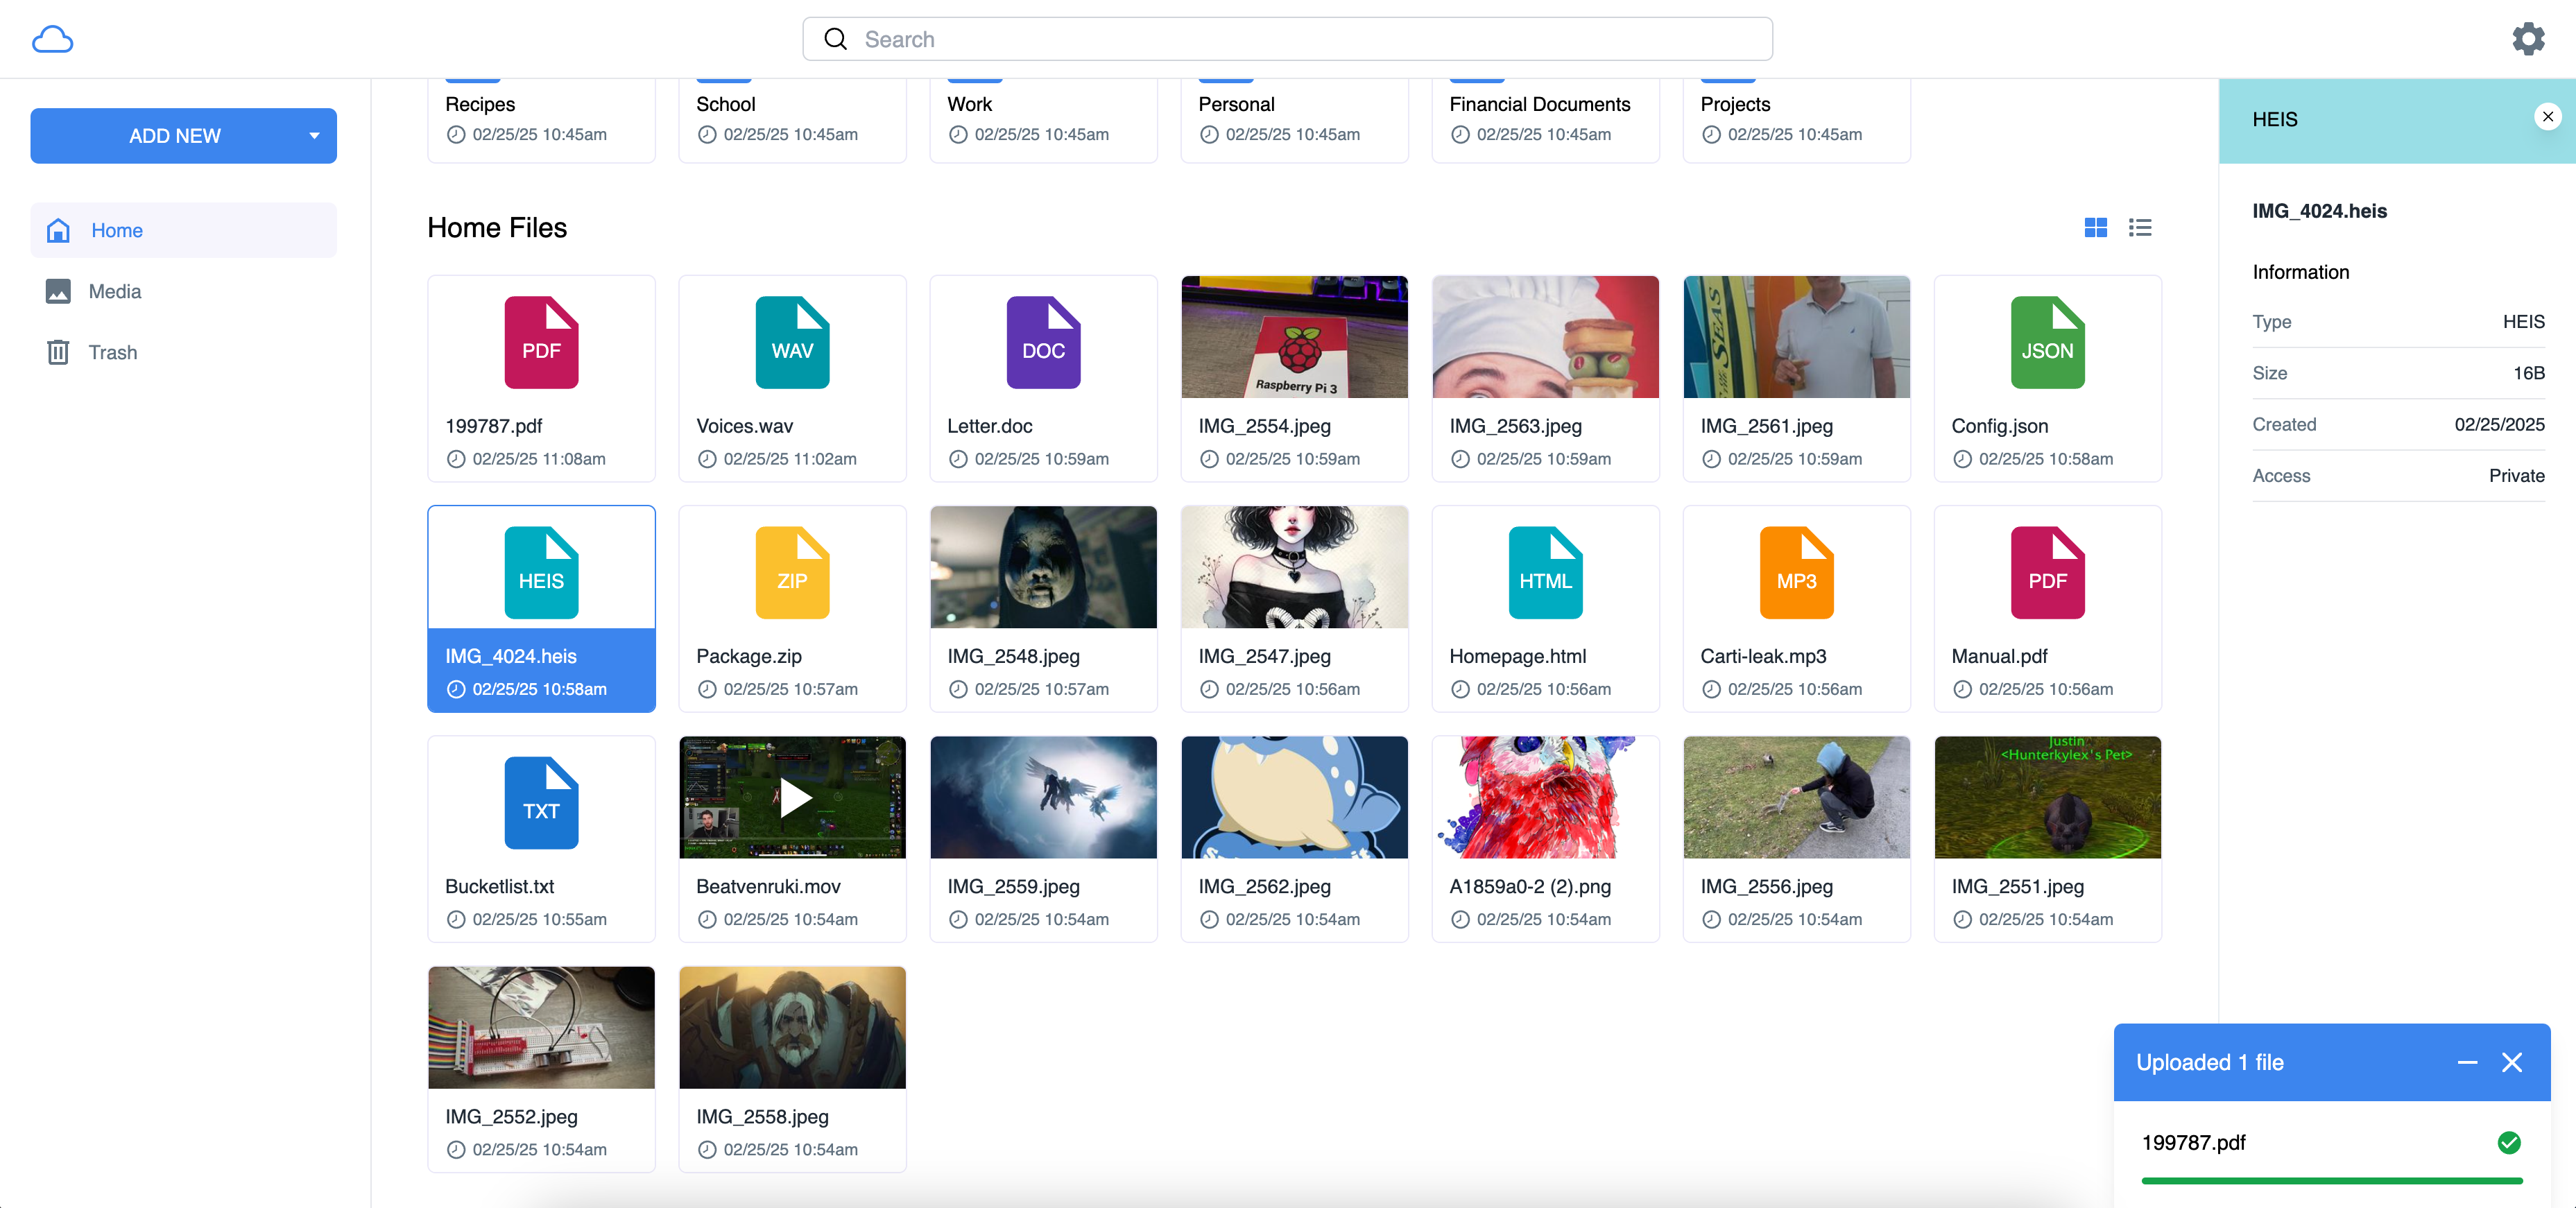
Task: Close the HEIS details side panel
Action: click(2547, 117)
